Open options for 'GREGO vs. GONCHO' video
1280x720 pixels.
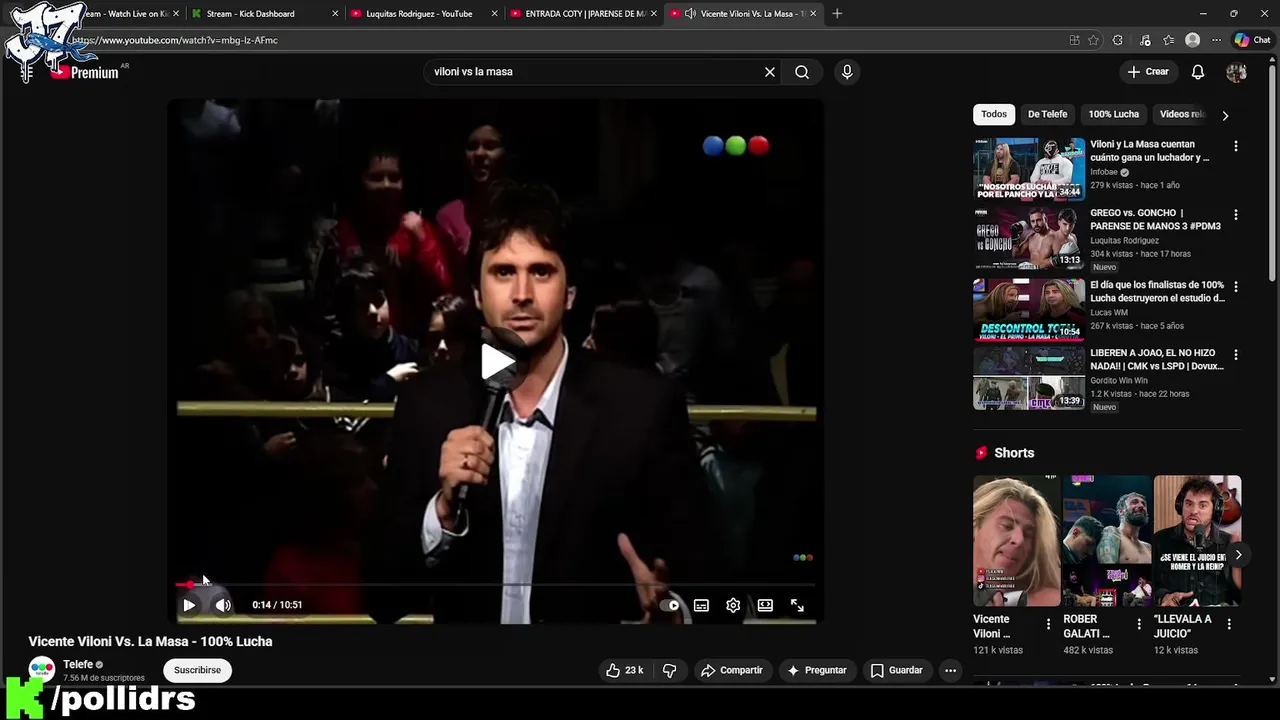click(1235, 215)
